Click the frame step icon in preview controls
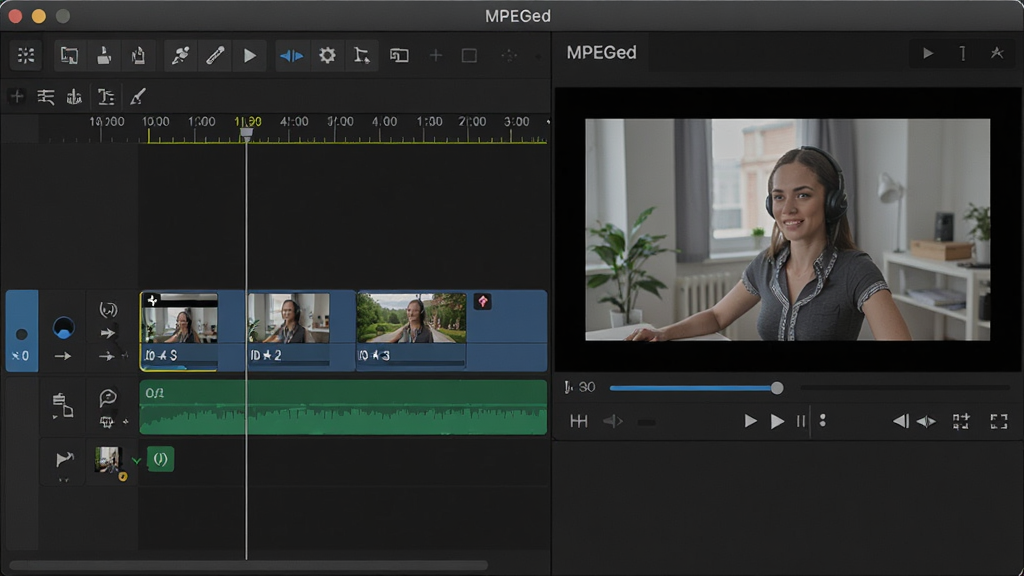The width and height of the screenshot is (1024, 576). 579,421
